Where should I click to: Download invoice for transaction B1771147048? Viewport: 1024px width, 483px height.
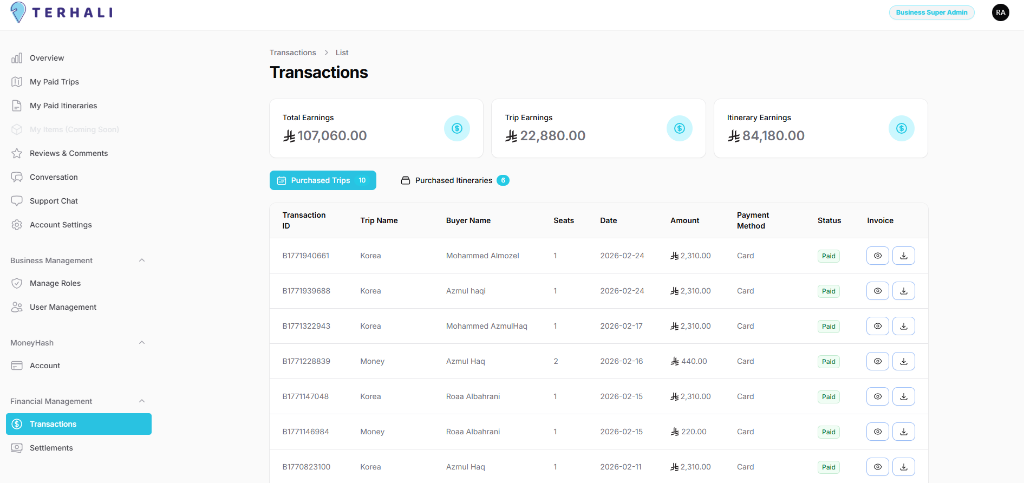pyautogui.click(x=904, y=396)
